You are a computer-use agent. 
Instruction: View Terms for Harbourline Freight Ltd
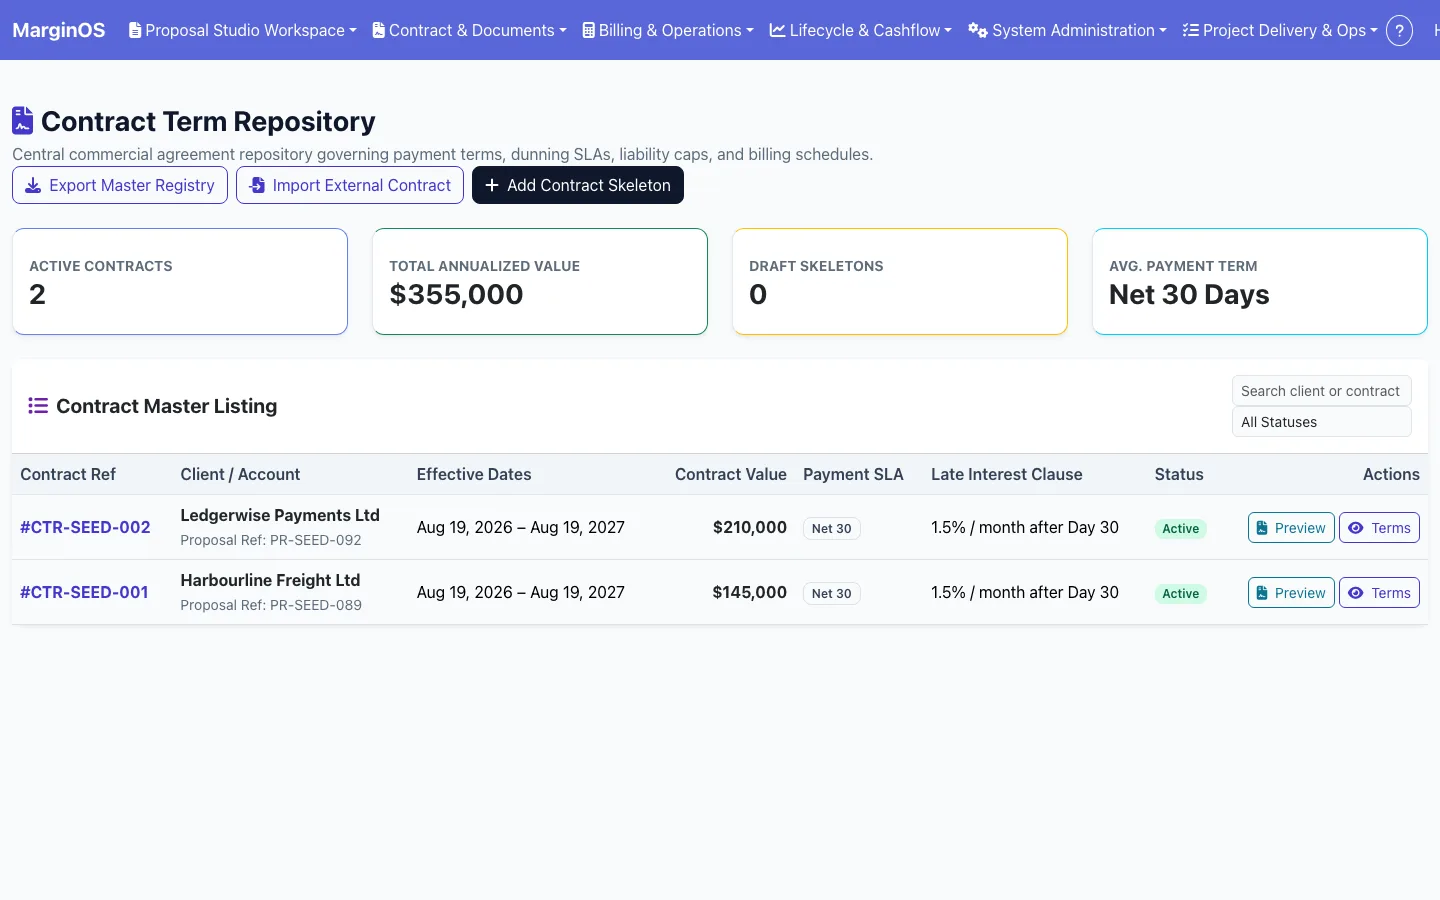[1379, 593]
